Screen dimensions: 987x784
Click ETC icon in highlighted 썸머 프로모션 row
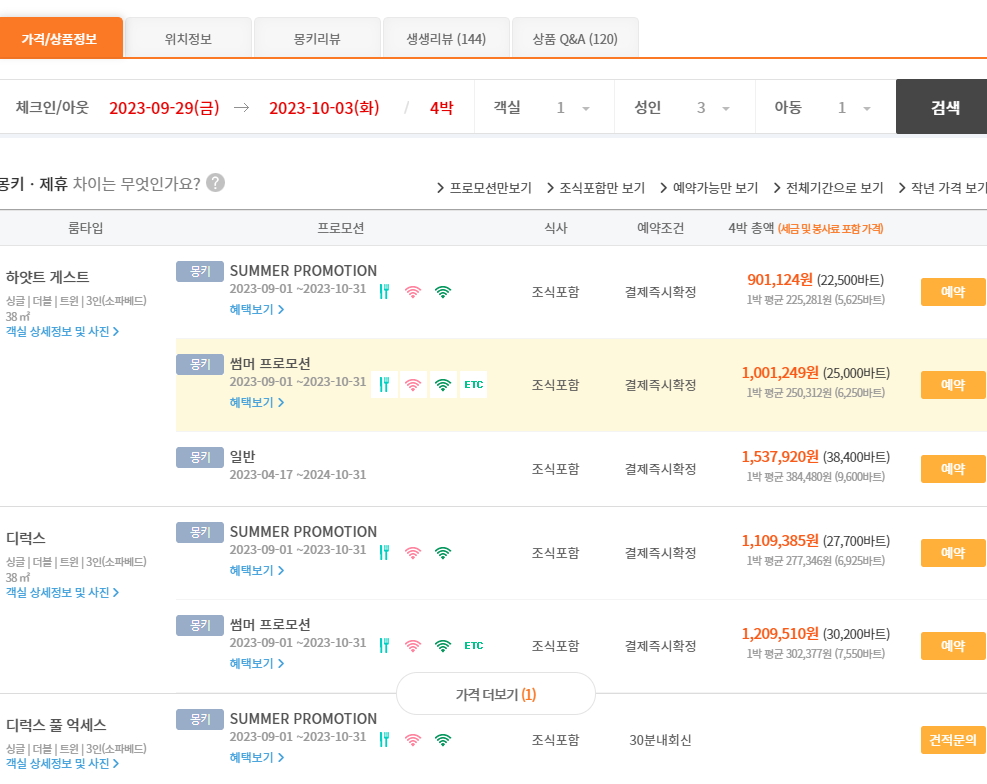(473, 384)
